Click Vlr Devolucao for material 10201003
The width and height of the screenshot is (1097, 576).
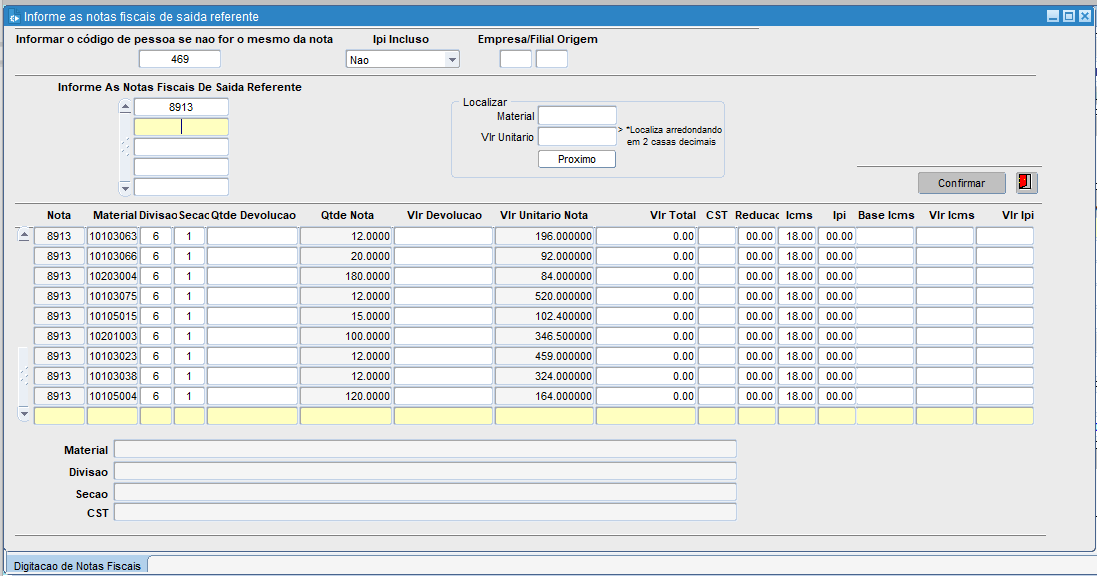(444, 336)
